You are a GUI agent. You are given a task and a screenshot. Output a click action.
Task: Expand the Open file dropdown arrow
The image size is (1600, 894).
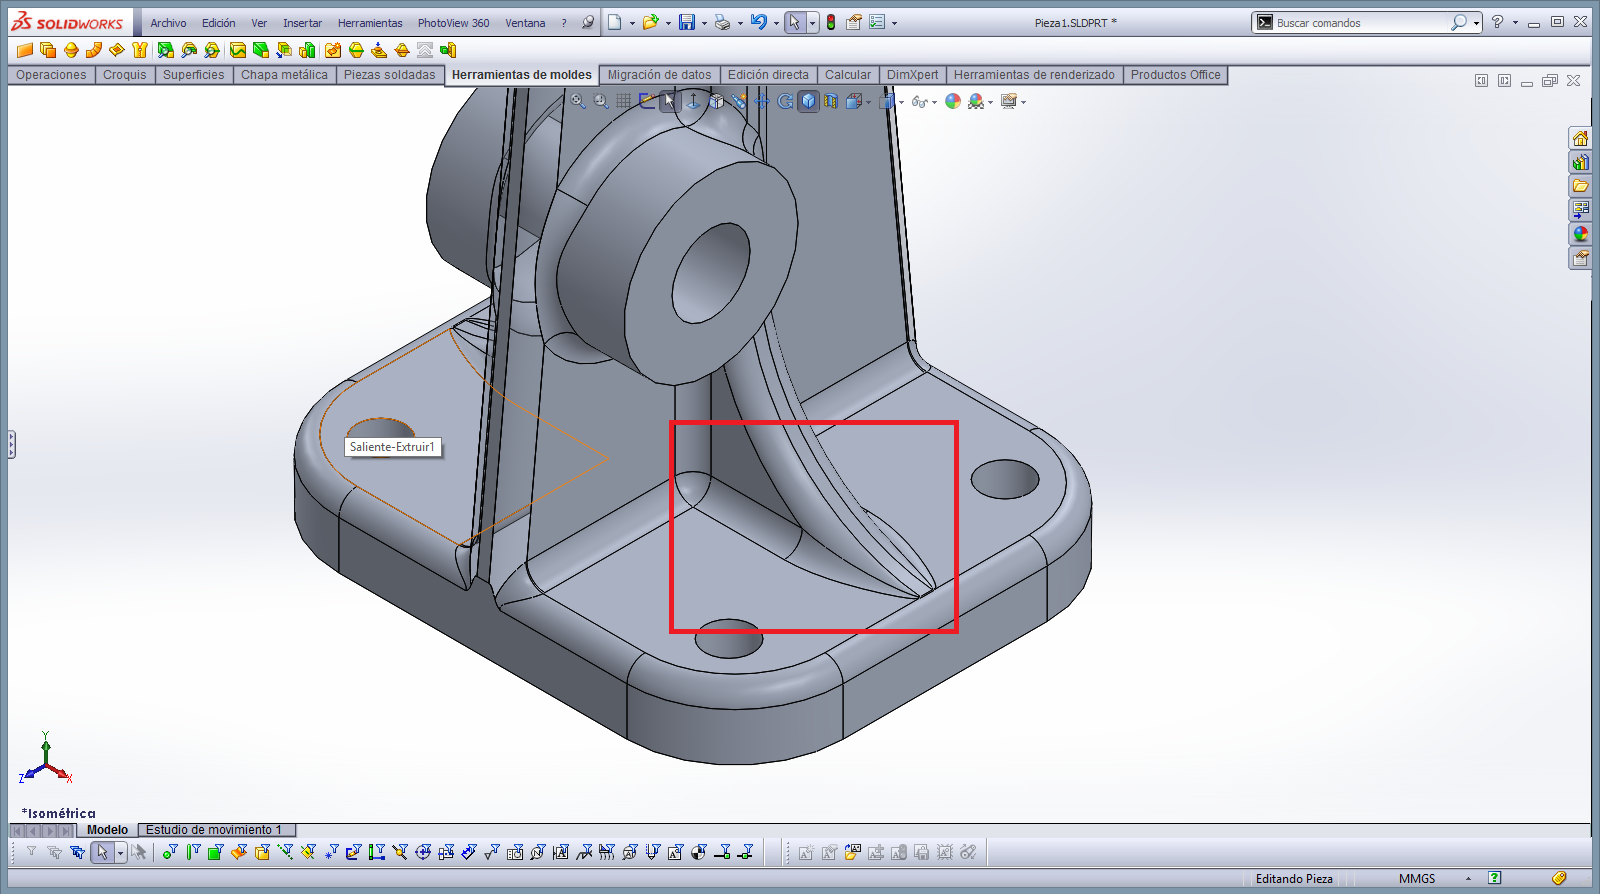click(x=668, y=23)
